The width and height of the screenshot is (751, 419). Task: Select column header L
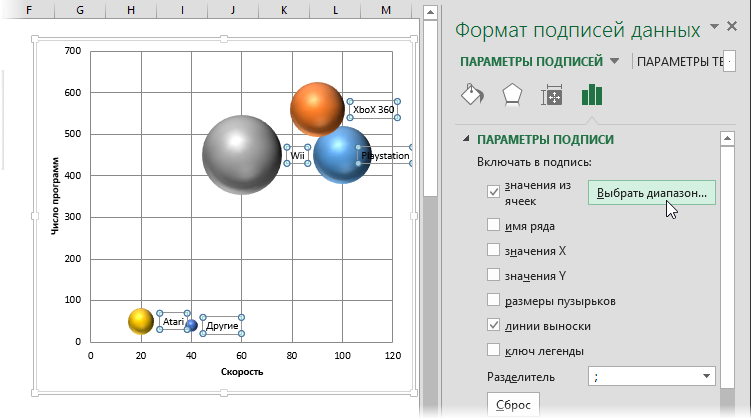point(335,10)
